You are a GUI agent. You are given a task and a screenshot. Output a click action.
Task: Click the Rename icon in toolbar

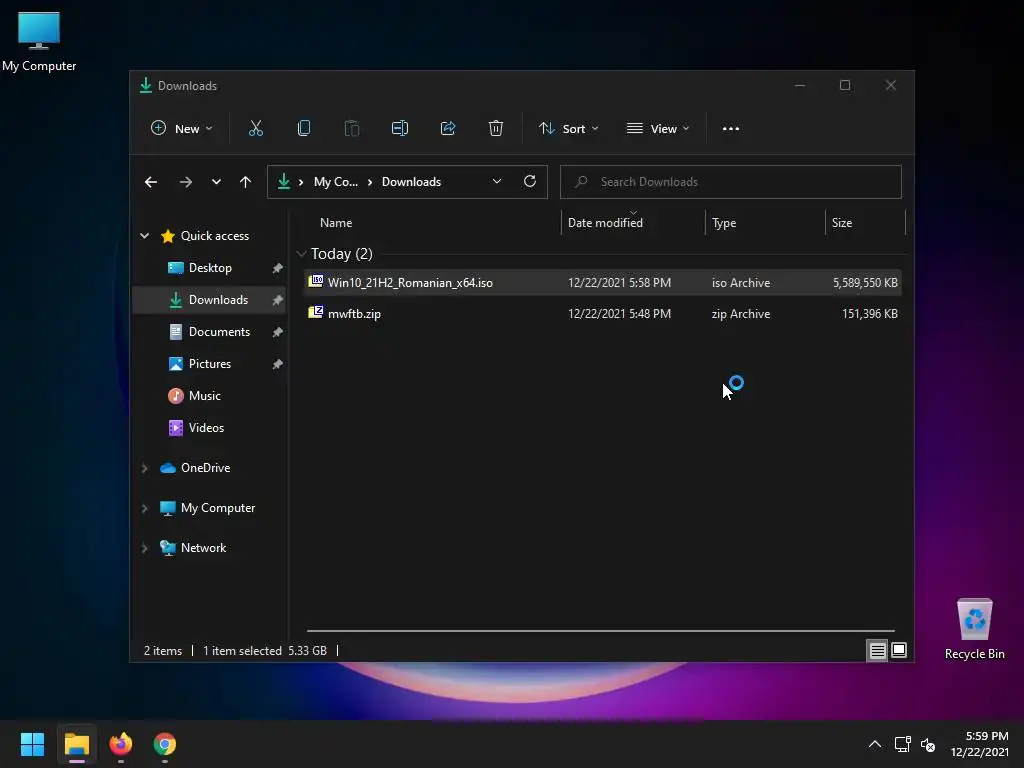click(x=400, y=129)
